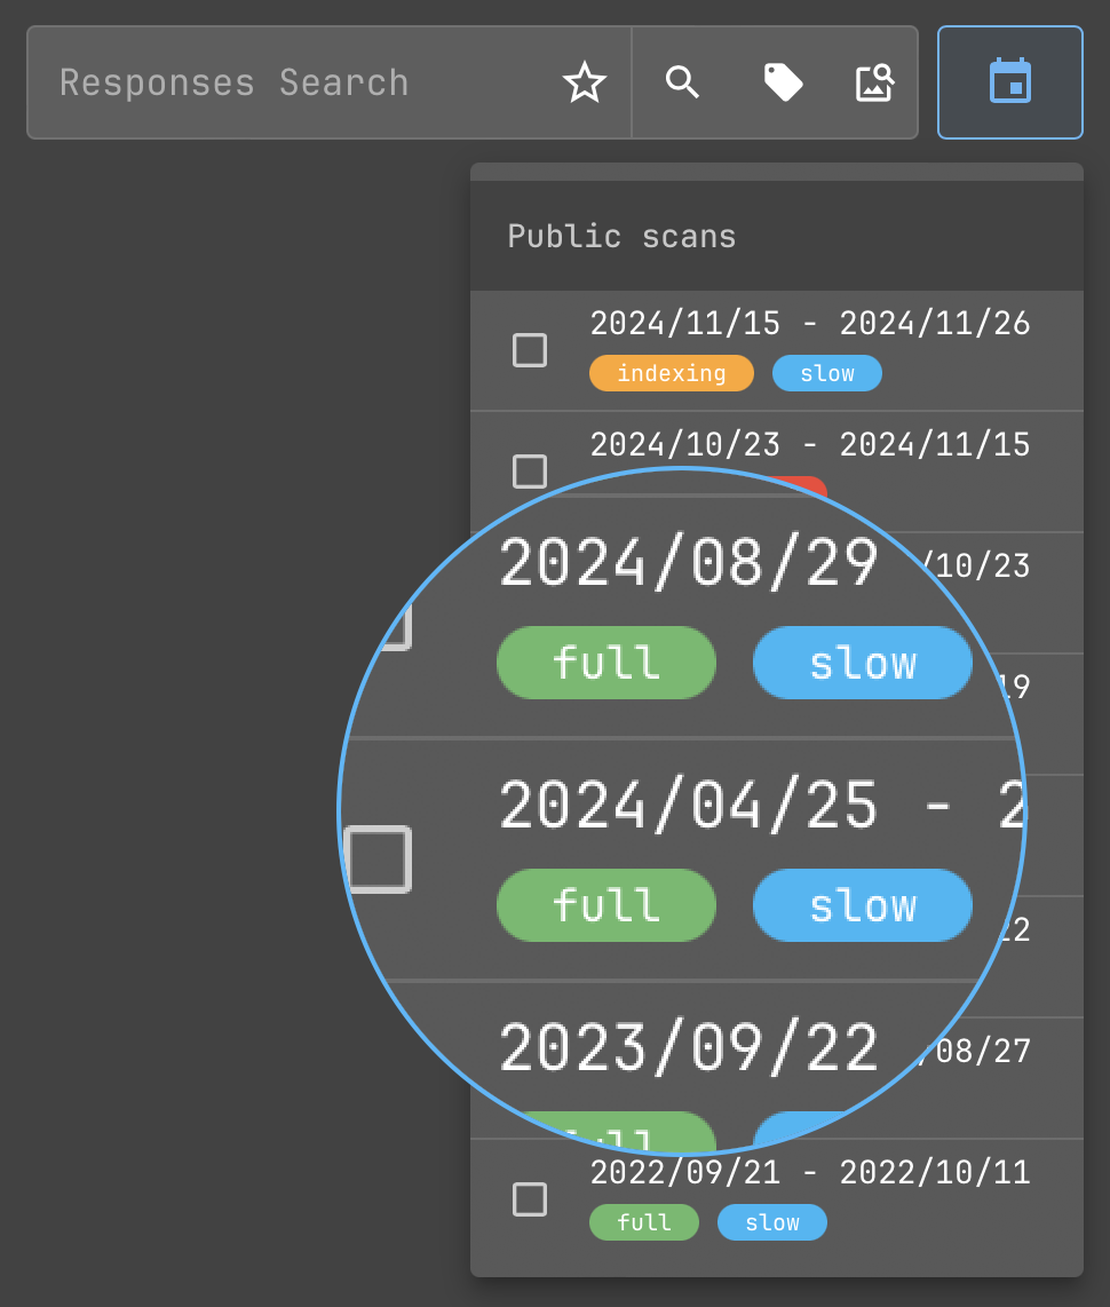Check the 2022/09/21 - 2022/10/11 scan checkbox
Image resolution: width=1110 pixels, height=1307 pixels.
click(530, 1199)
